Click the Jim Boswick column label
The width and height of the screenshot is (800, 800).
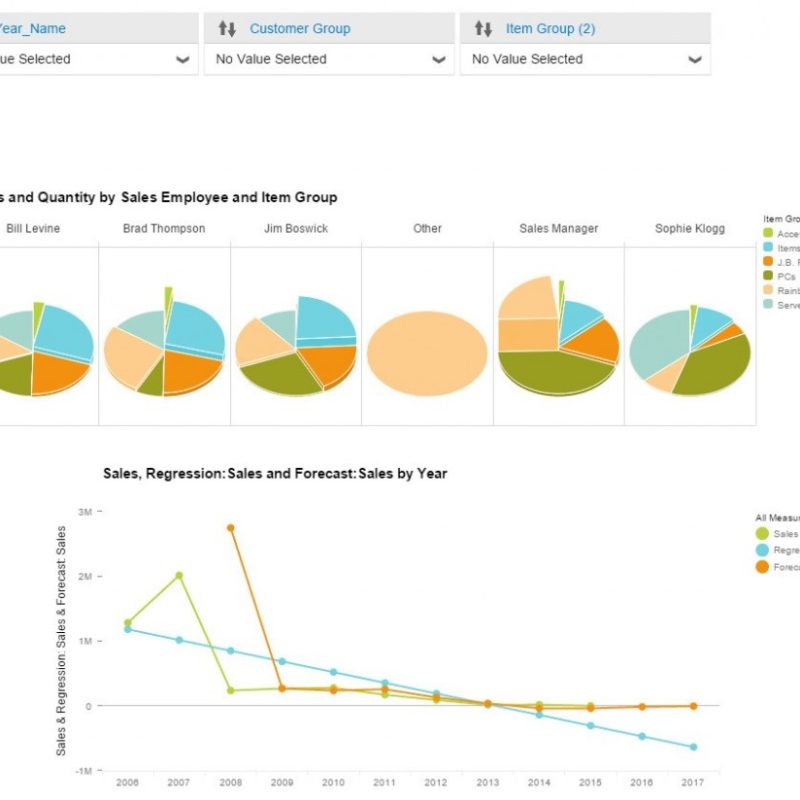point(296,229)
